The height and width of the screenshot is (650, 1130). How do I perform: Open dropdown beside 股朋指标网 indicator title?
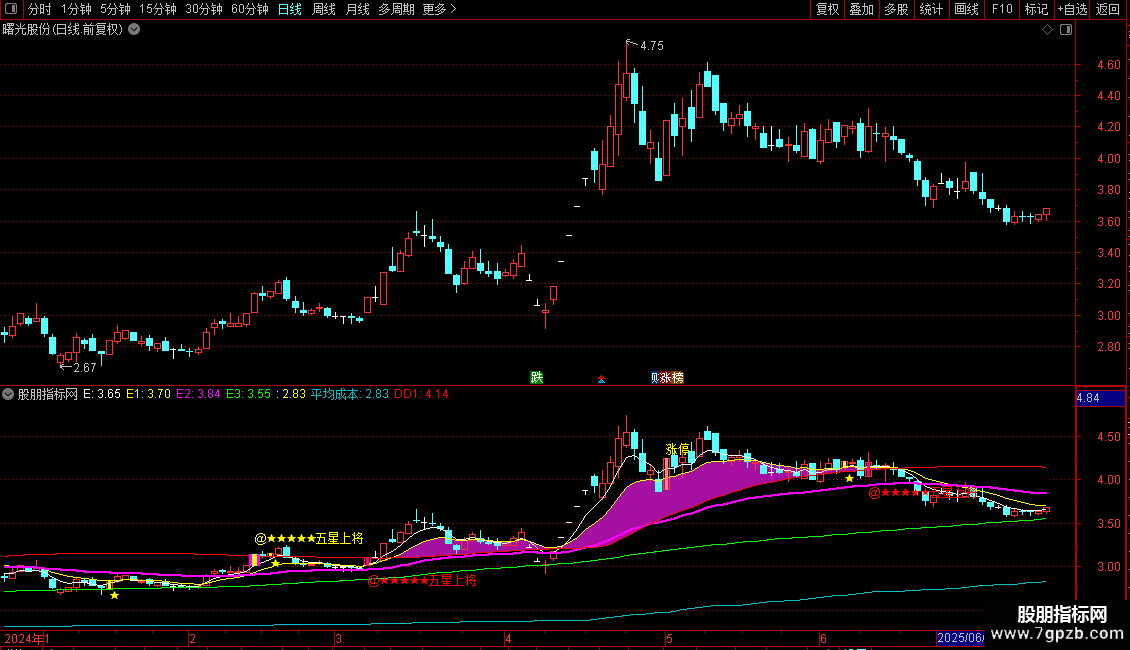click(8, 394)
